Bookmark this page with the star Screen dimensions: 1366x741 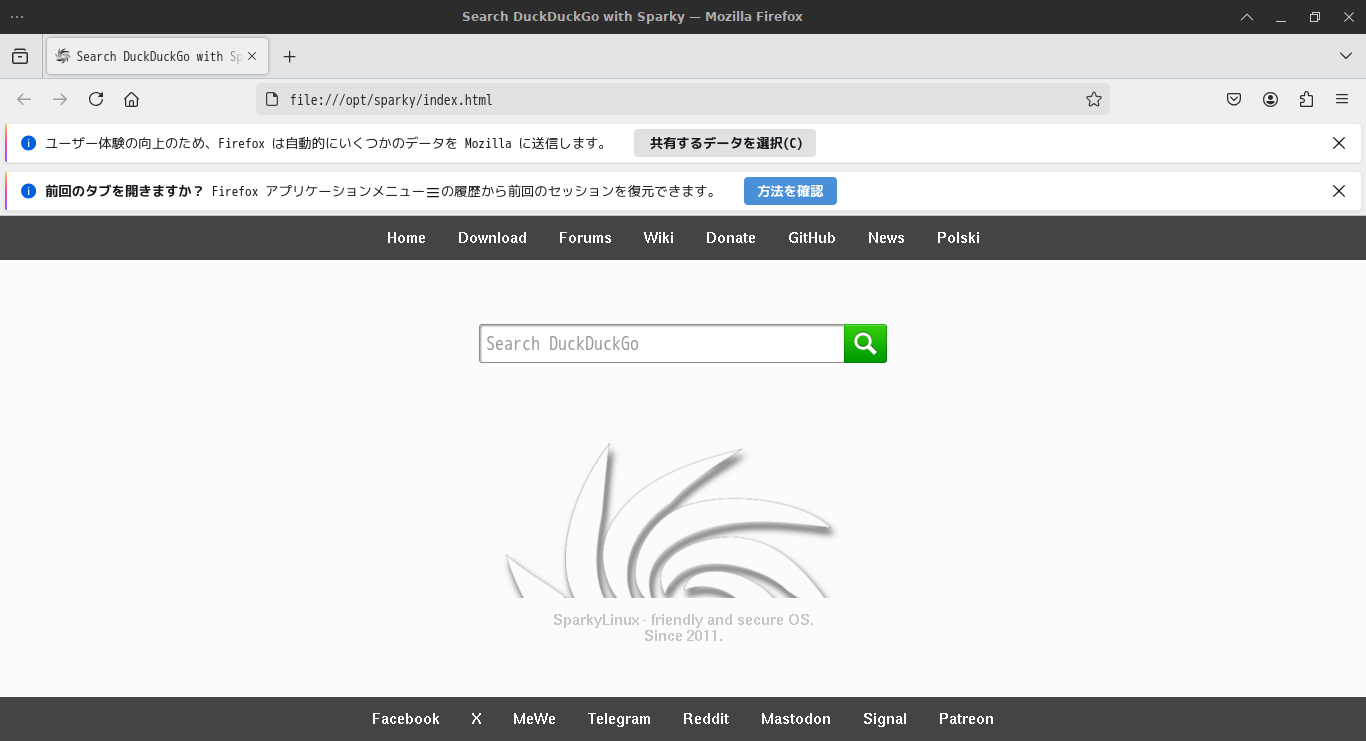(x=1094, y=99)
